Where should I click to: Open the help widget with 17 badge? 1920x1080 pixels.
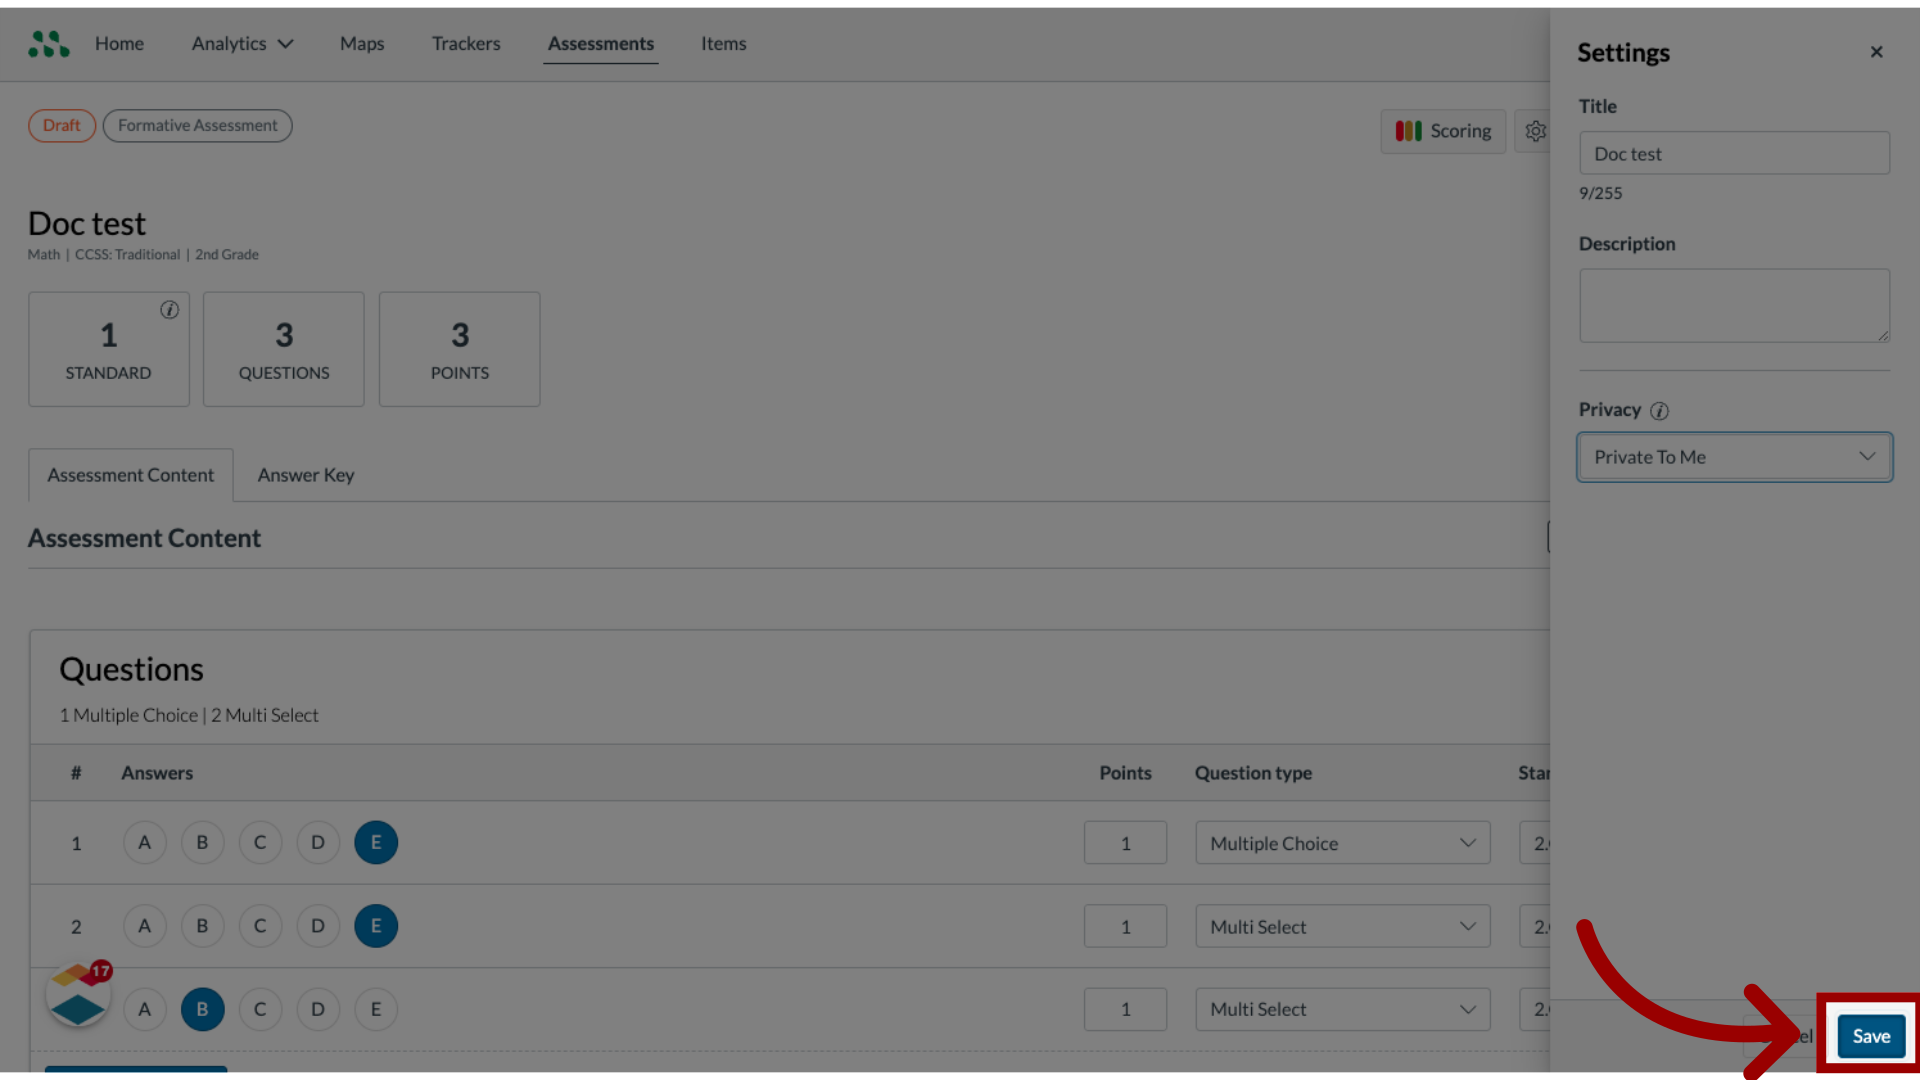coord(78,995)
